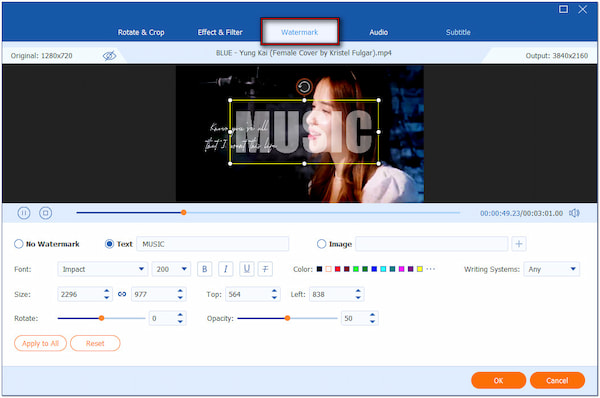Toggle strikethrough text formatting

265,269
